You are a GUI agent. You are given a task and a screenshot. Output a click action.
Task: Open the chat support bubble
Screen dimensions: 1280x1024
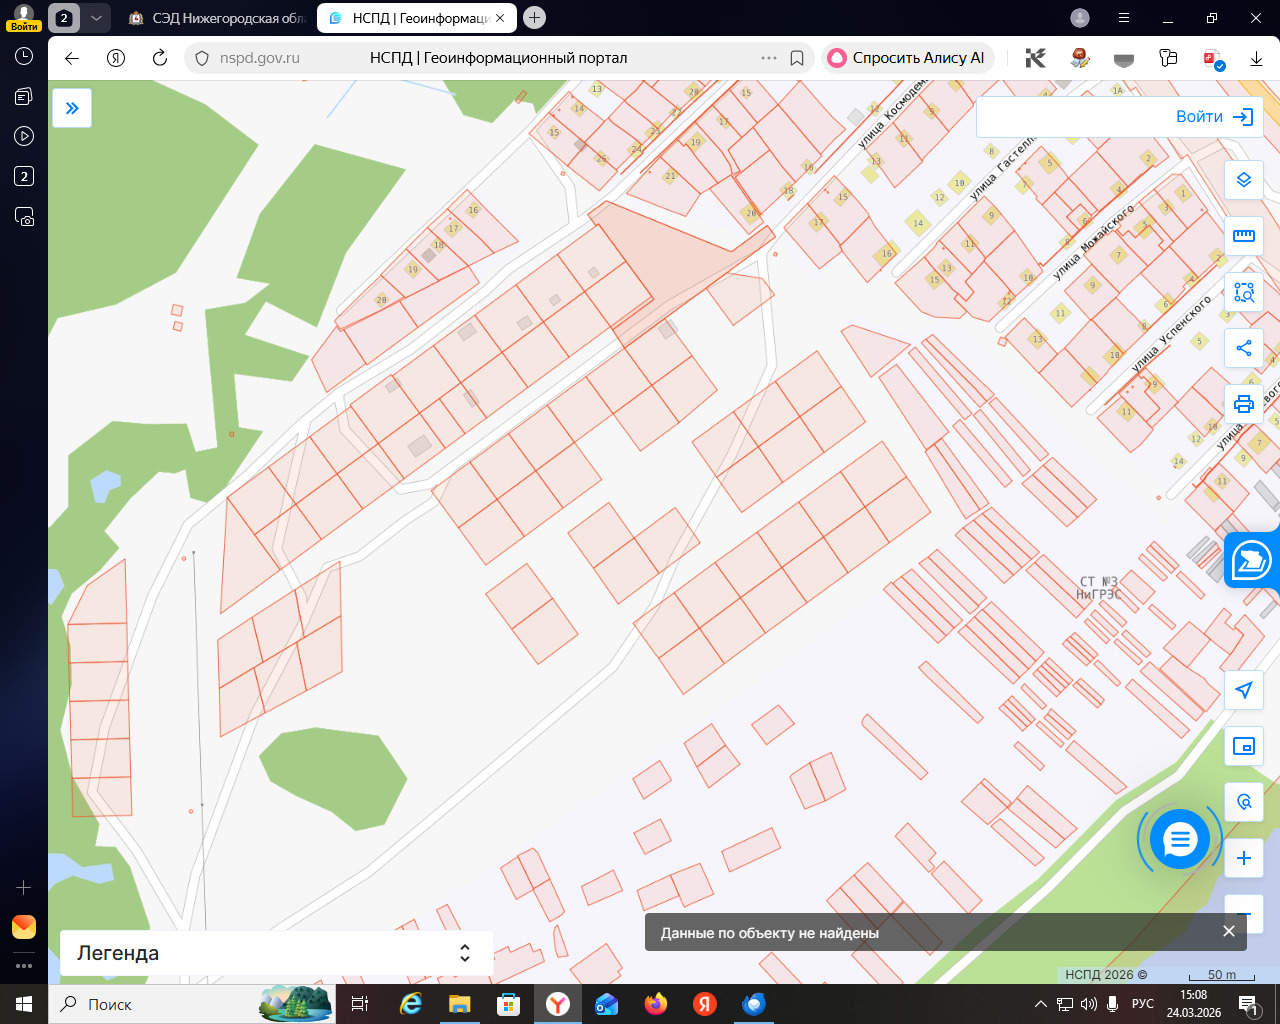click(1180, 840)
